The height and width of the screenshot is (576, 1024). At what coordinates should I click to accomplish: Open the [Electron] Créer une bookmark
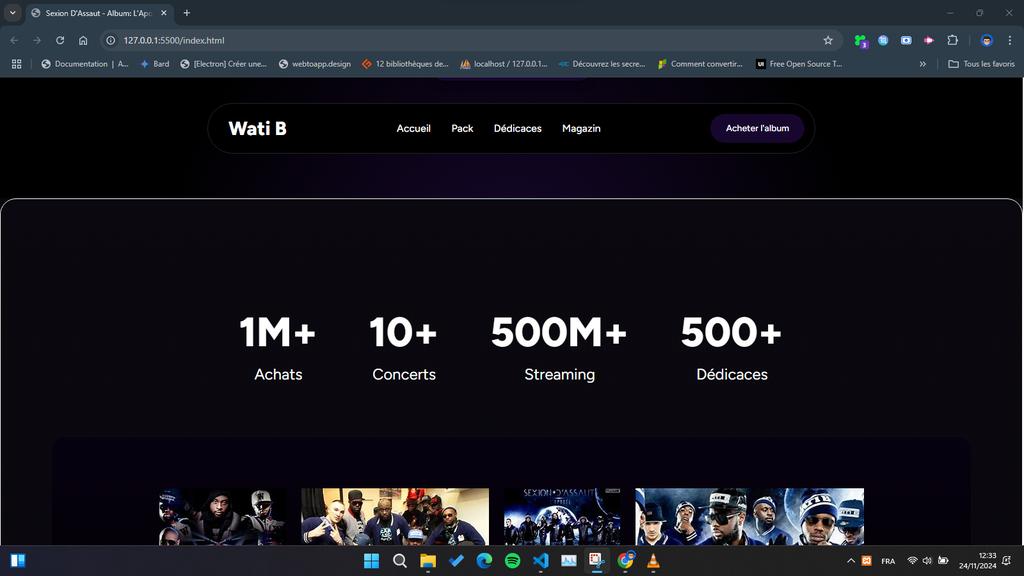coord(223,64)
